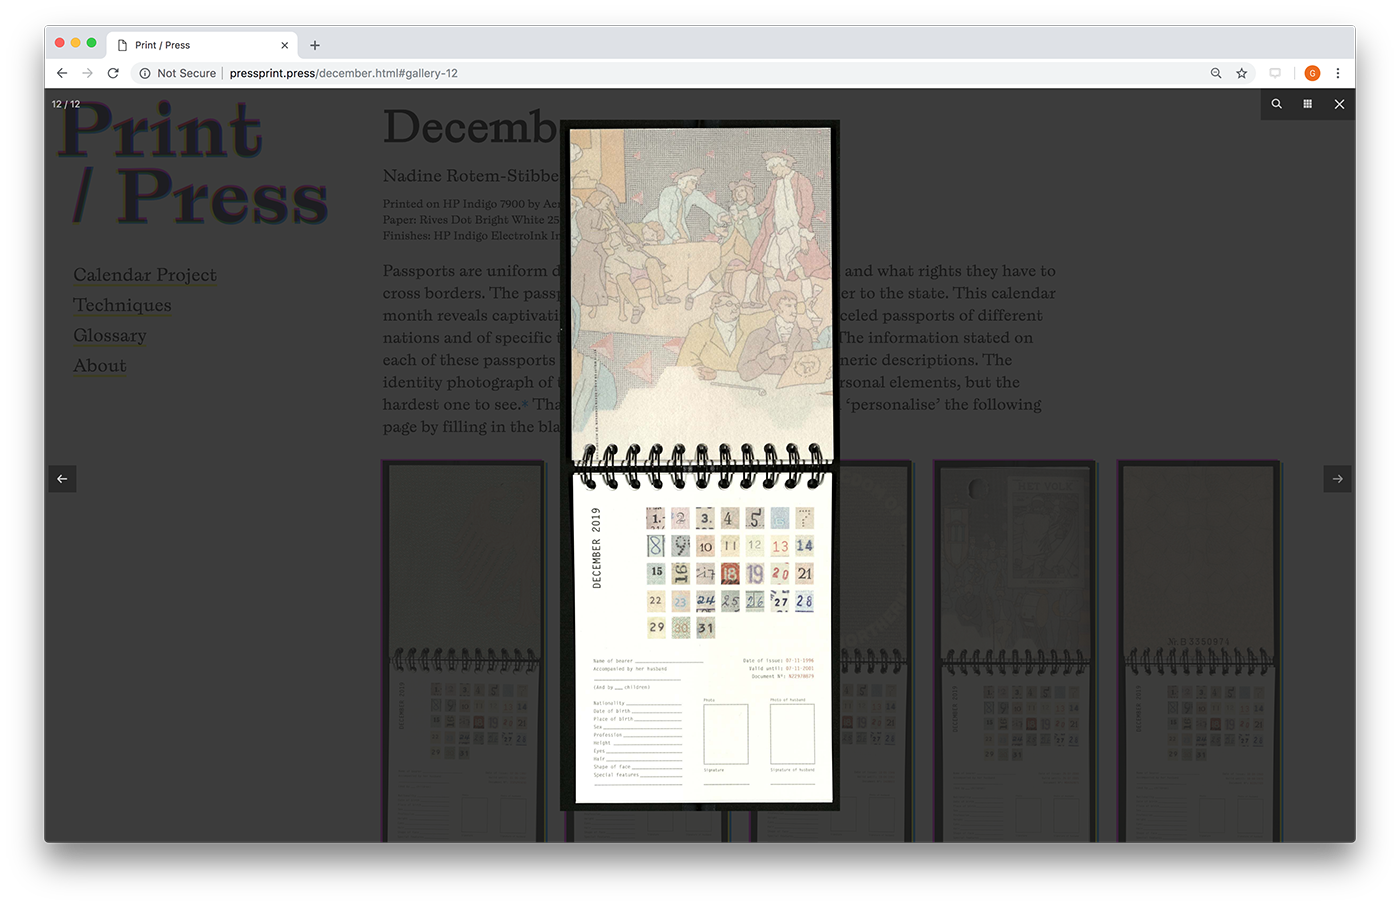Click the browser forward arrow
The height and width of the screenshot is (906, 1400).
pyautogui.click(x=88, y=73)
